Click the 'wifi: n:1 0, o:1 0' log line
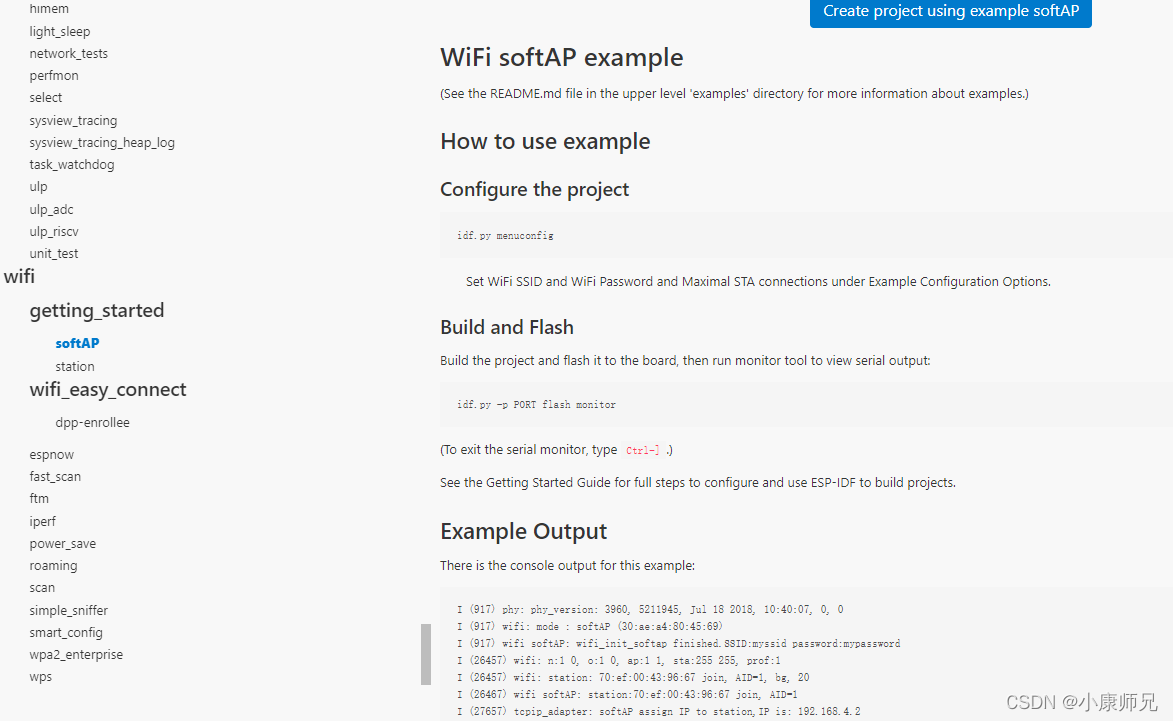 [618, 660]
